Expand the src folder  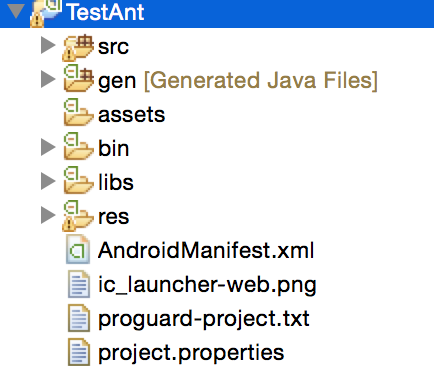click(x=48, y=45)
